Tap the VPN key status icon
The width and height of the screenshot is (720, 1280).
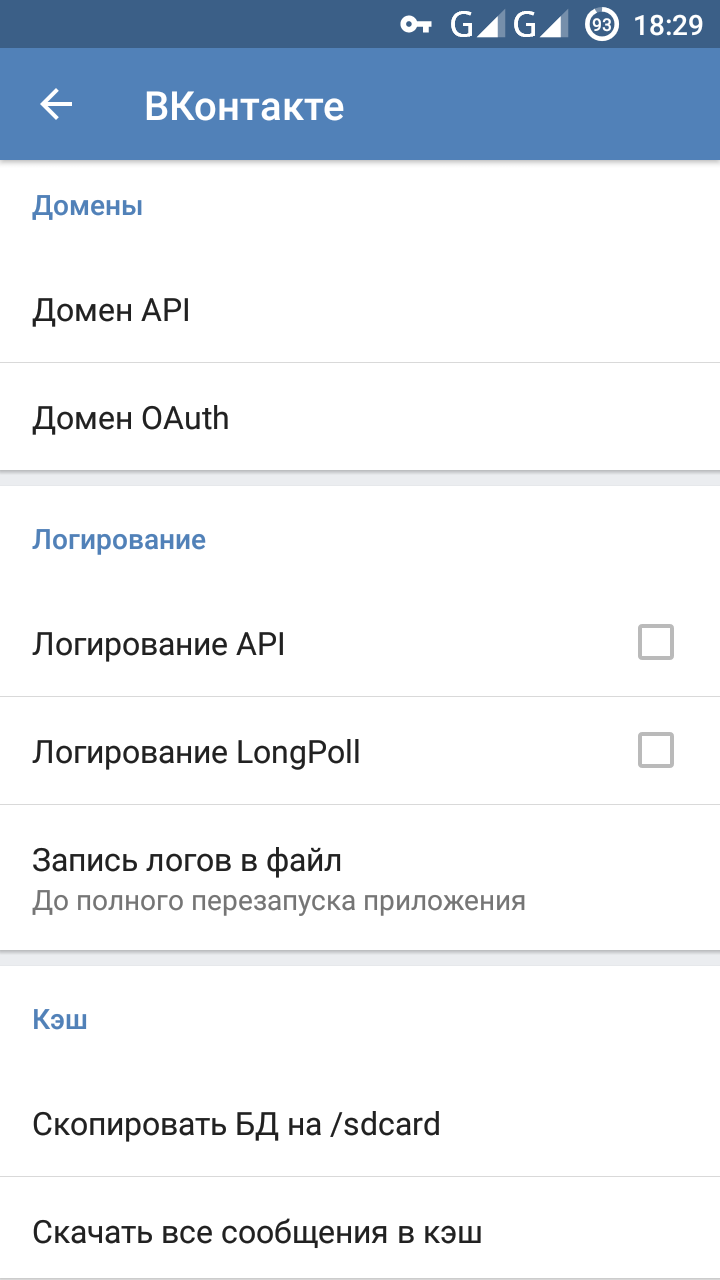point(416,24)
